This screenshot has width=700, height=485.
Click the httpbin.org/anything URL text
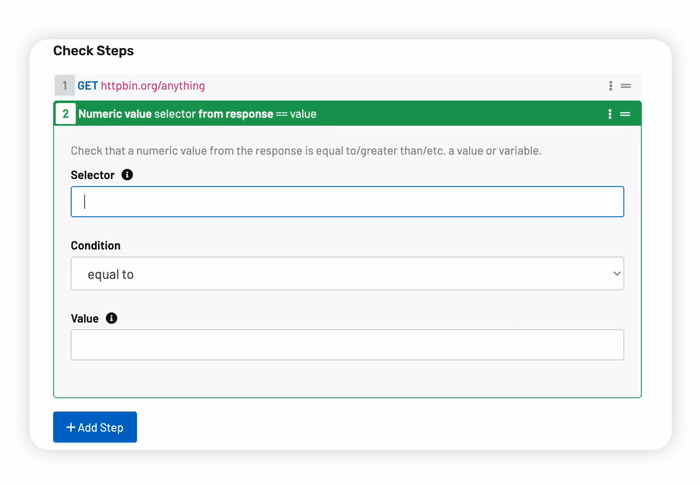coord(153,86)
